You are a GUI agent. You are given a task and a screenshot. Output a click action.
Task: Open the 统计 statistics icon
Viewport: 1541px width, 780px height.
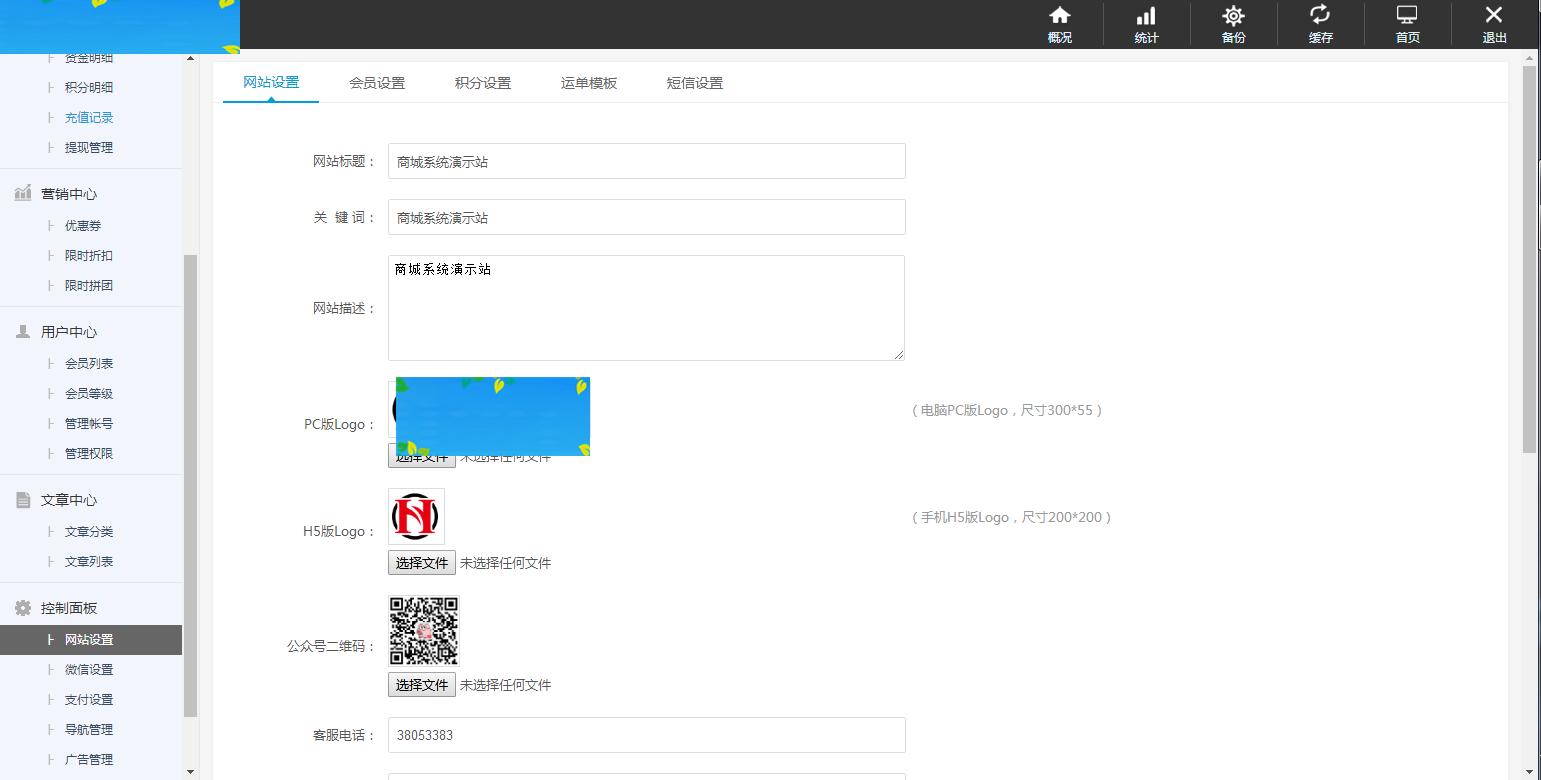point(1146,24)
